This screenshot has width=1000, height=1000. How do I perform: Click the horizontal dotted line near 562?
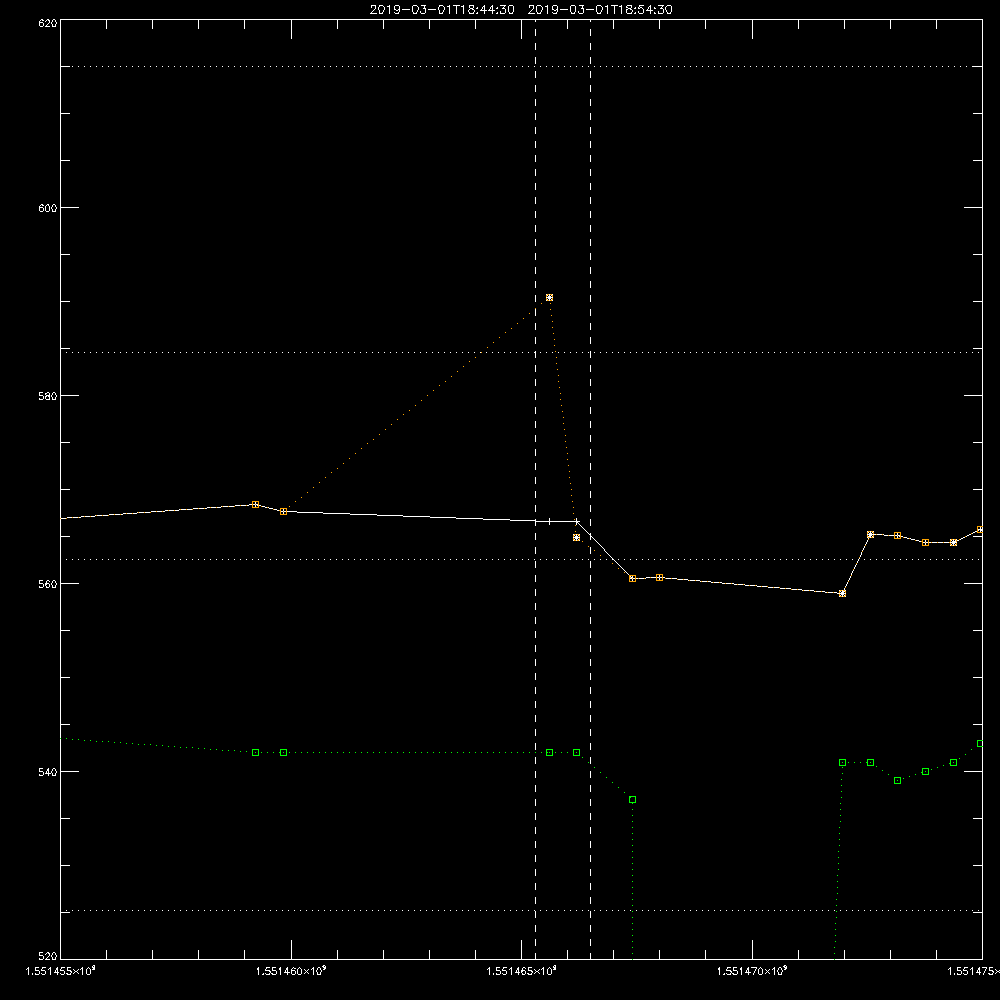tap(521, 559)
